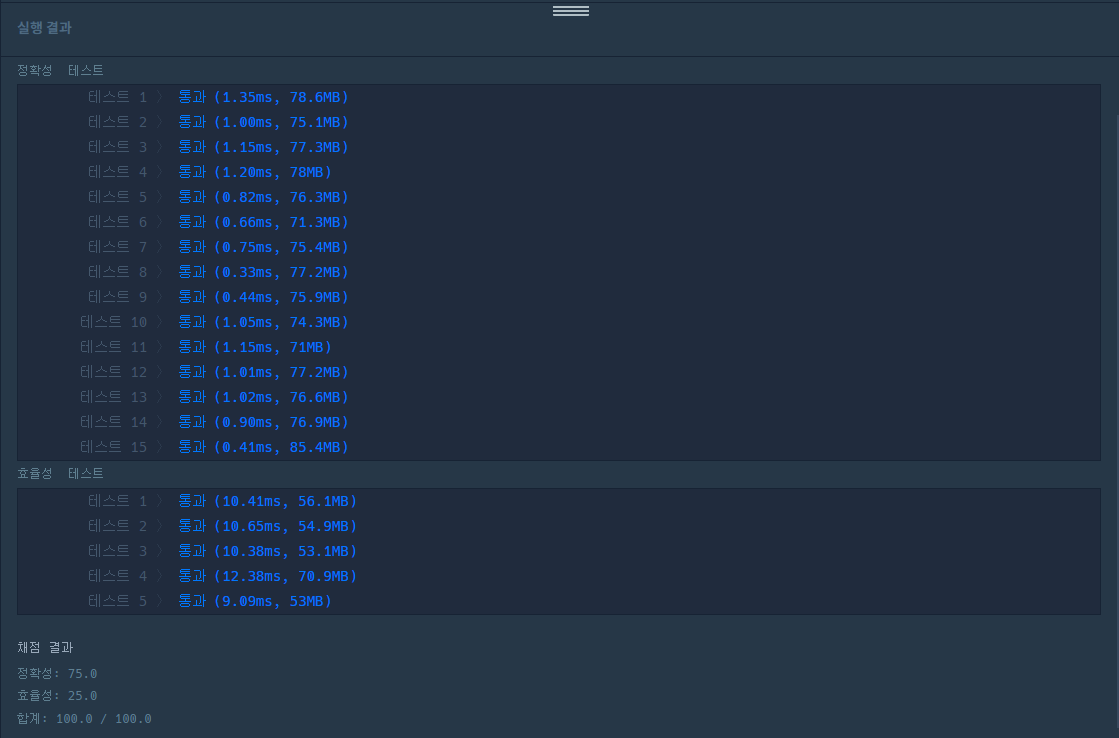1119x738 pixels.
Task: Click the resize handle above 실행 결과
Action: (x=570, y=11)
